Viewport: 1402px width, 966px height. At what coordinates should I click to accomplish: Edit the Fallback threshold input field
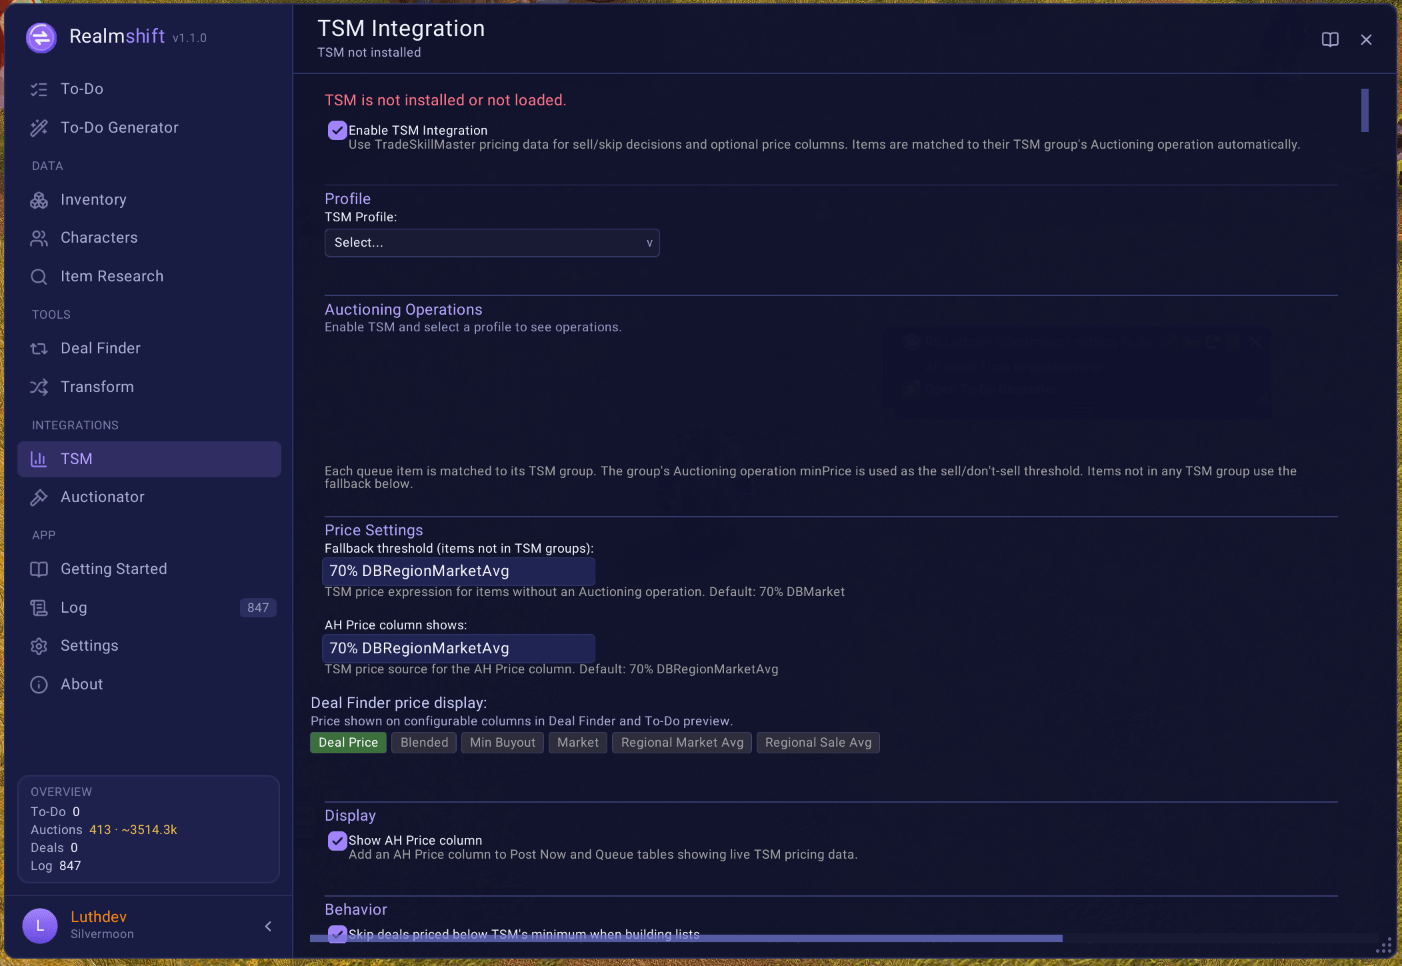459,571
